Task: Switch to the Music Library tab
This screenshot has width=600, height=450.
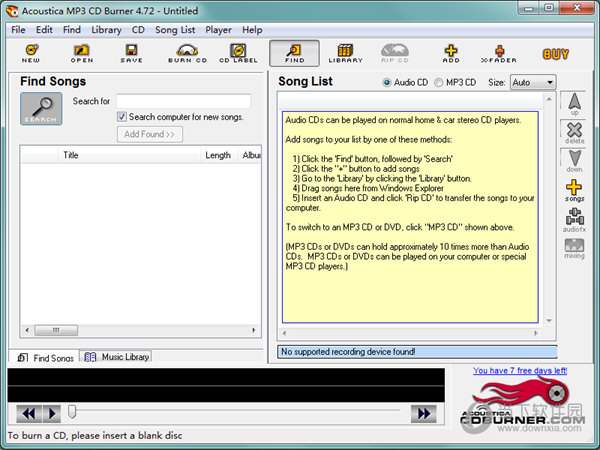Action: [116, 357]
